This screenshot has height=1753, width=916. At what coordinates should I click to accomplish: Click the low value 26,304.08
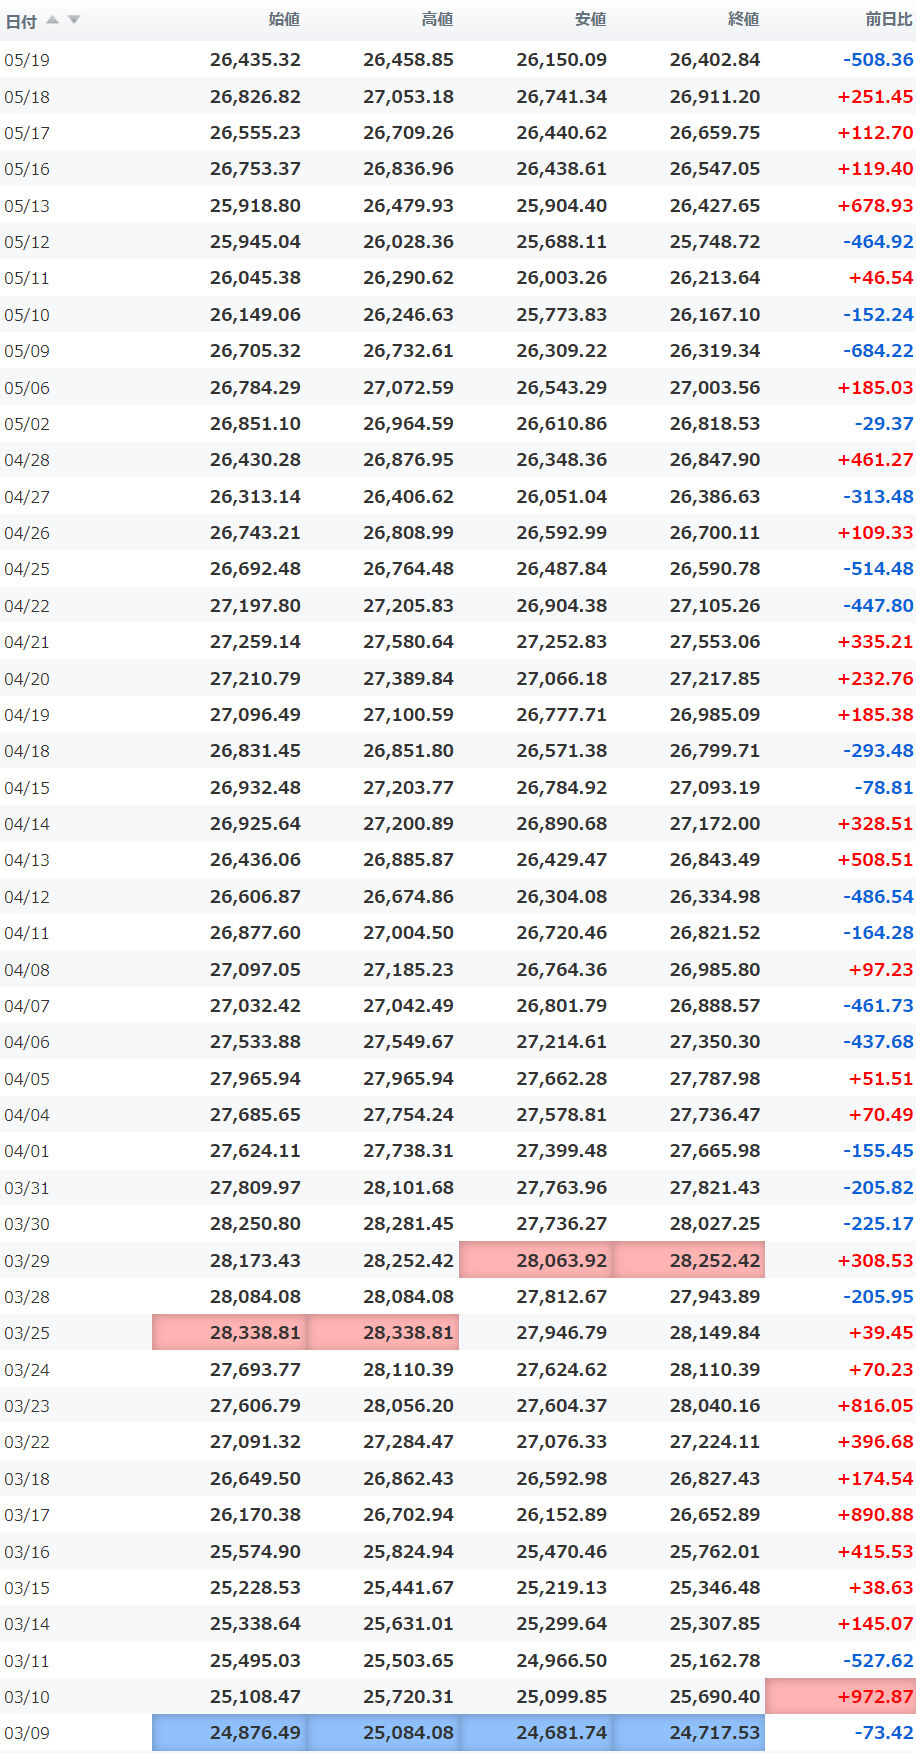click(x=561, y=897)
